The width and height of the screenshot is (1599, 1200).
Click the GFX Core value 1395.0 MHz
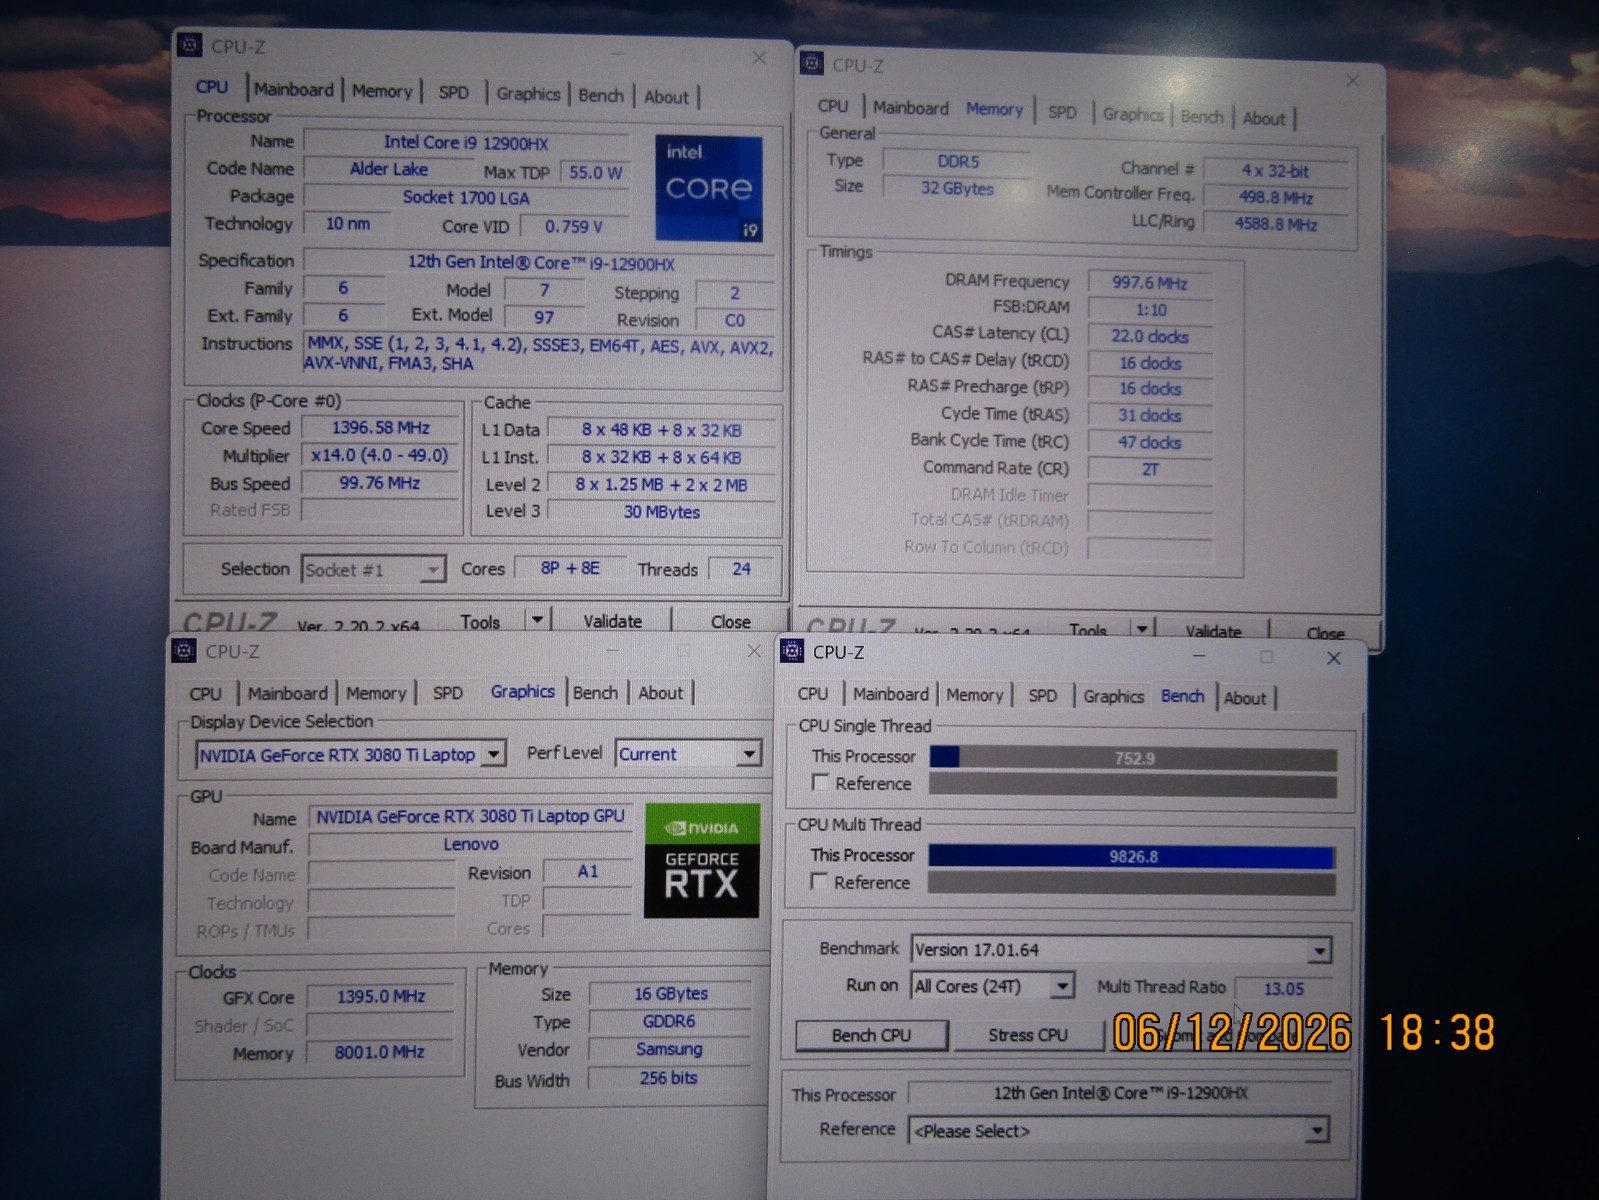coord(380,996)
